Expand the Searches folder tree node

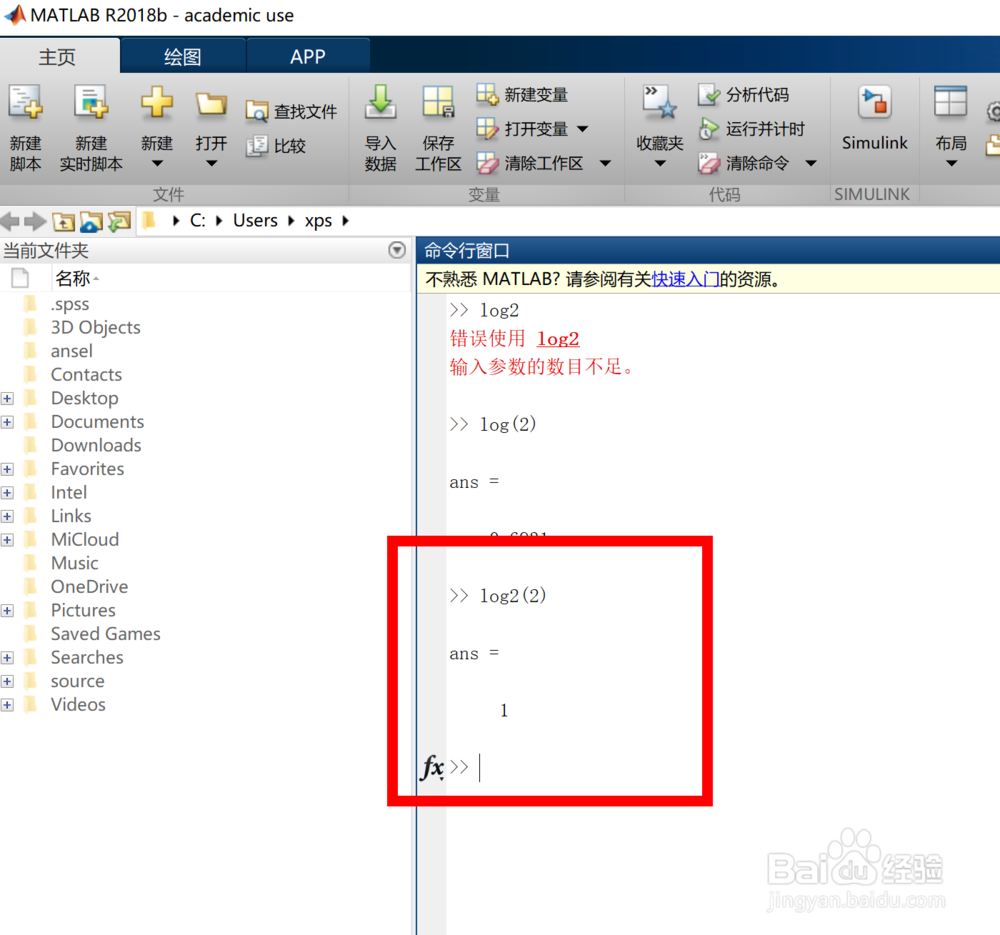7,658
